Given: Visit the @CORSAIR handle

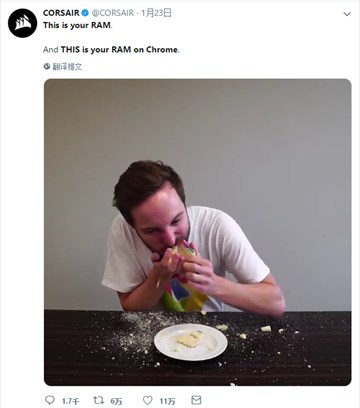Looking at the screenshot, I should (113, 13).
